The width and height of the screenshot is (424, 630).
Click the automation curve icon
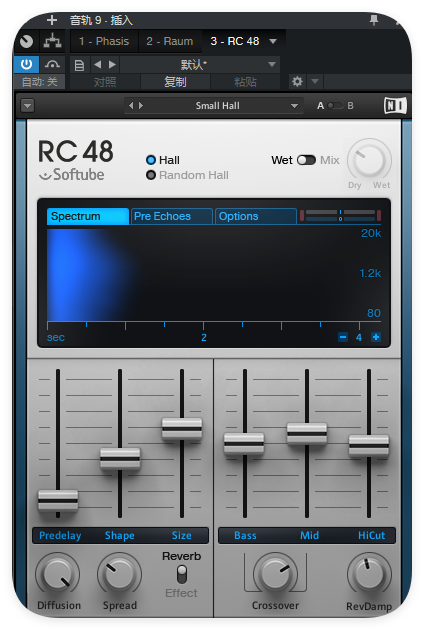click(53, 64)
